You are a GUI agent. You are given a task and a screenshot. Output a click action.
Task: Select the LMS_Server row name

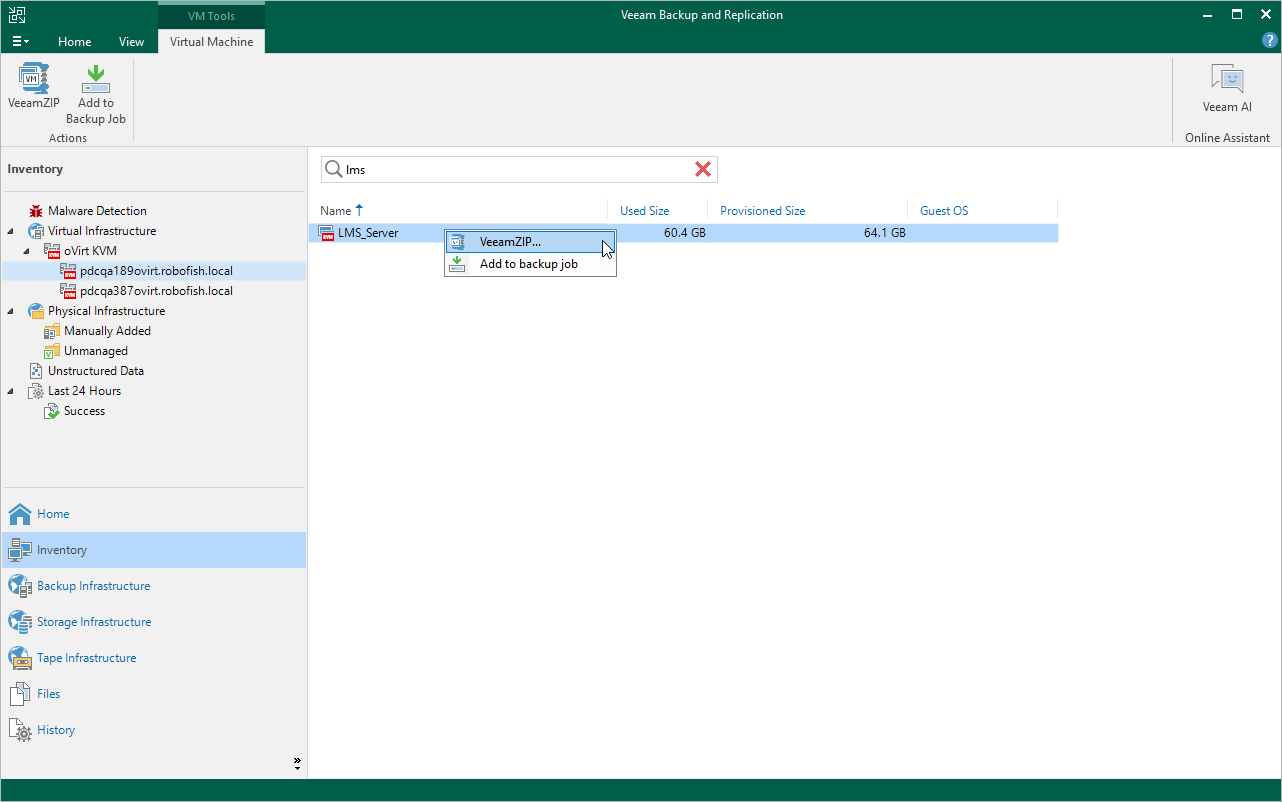click(x=368, y=233)
